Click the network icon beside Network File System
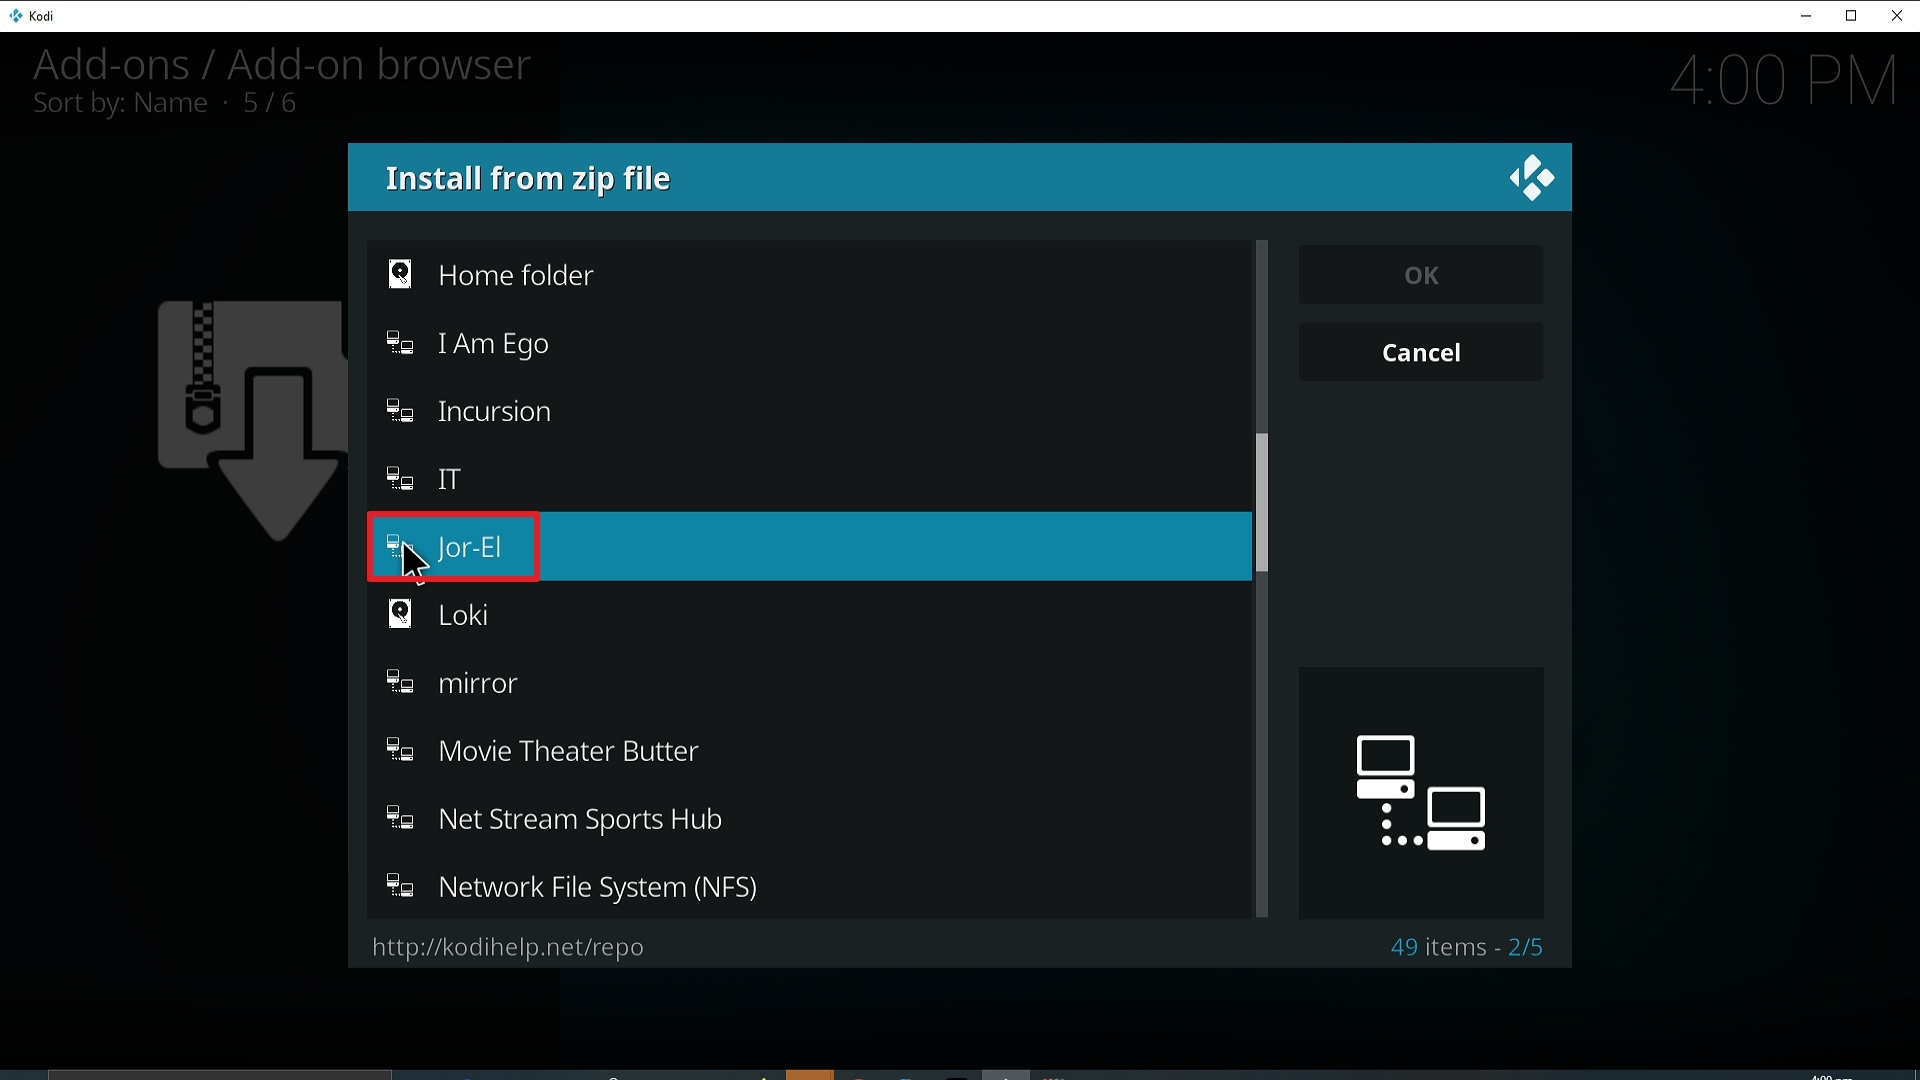 click(x=400, y=888)
